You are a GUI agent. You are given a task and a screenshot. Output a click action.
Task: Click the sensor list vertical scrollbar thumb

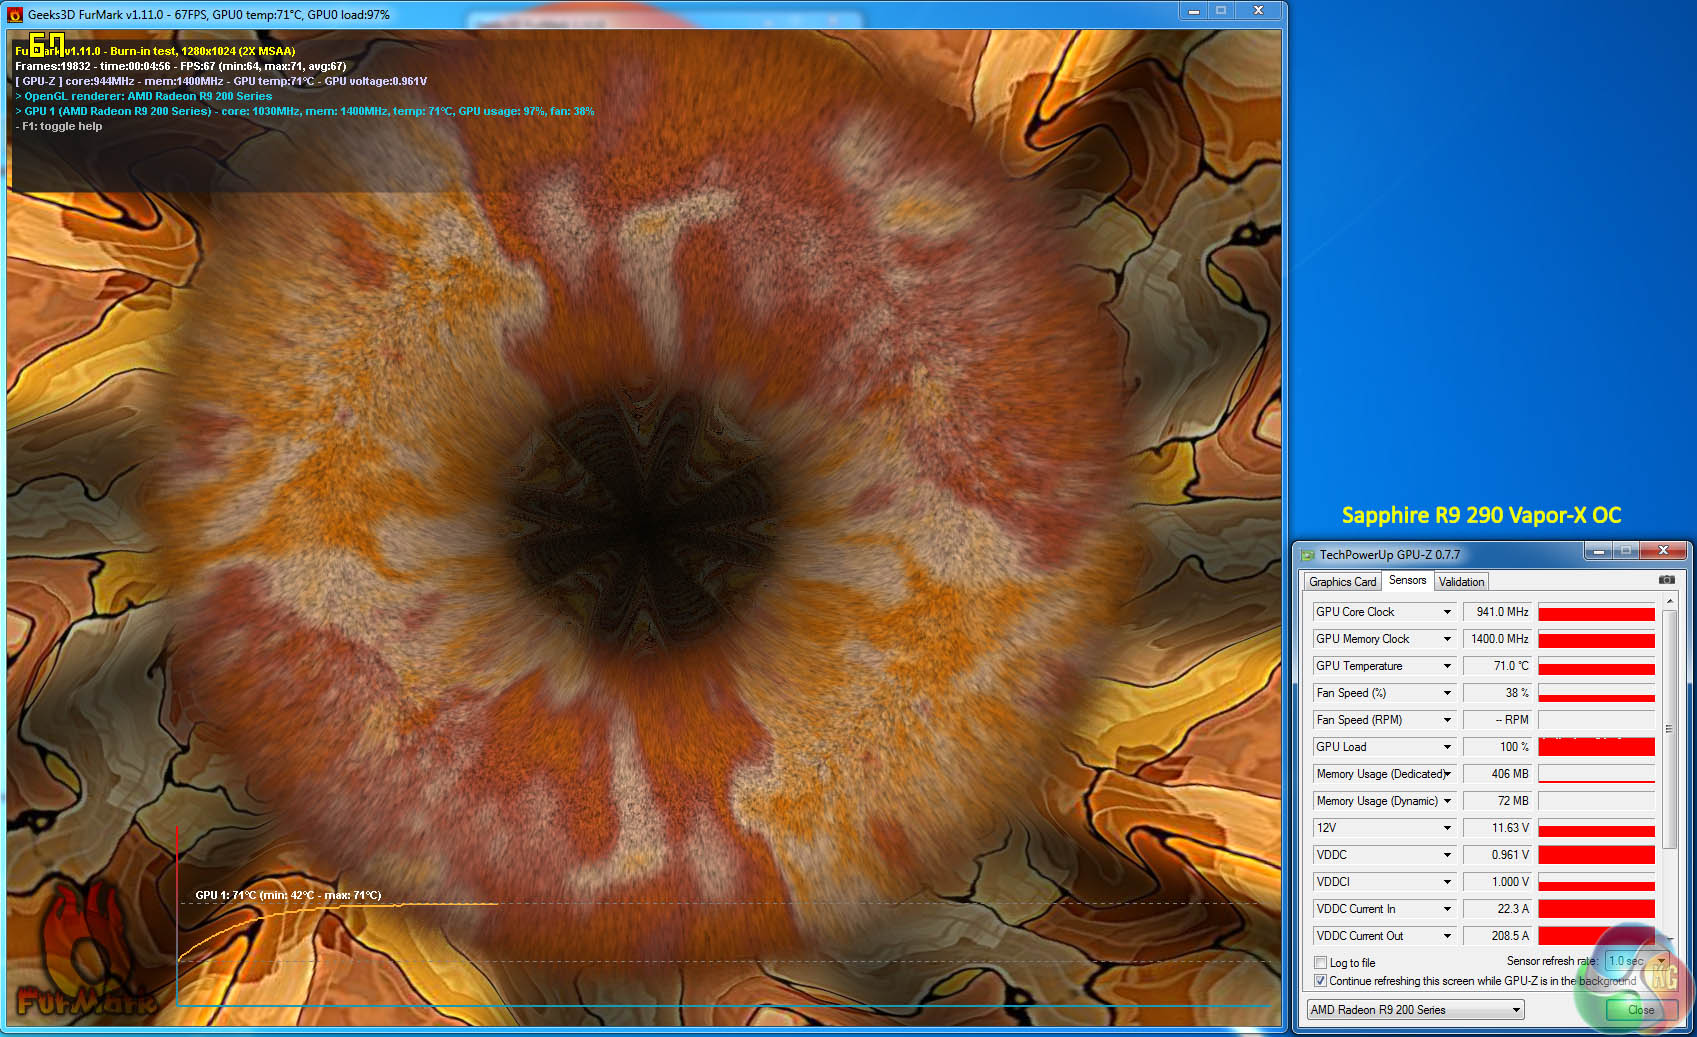[x=1669, y=728]
